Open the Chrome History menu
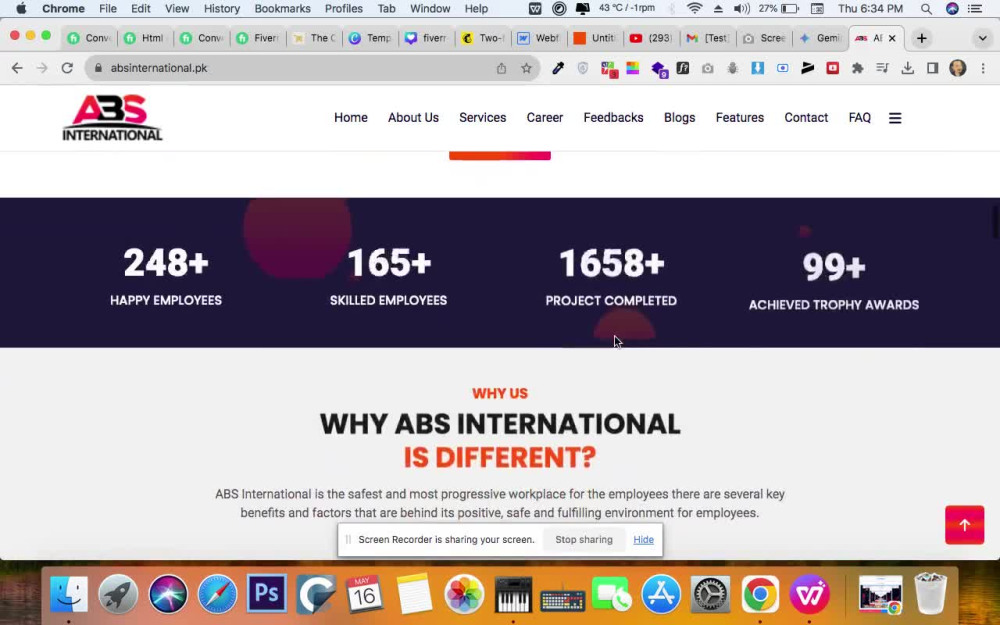The width and height of the screenshot is (1000, 625). (x=221, y=9)
